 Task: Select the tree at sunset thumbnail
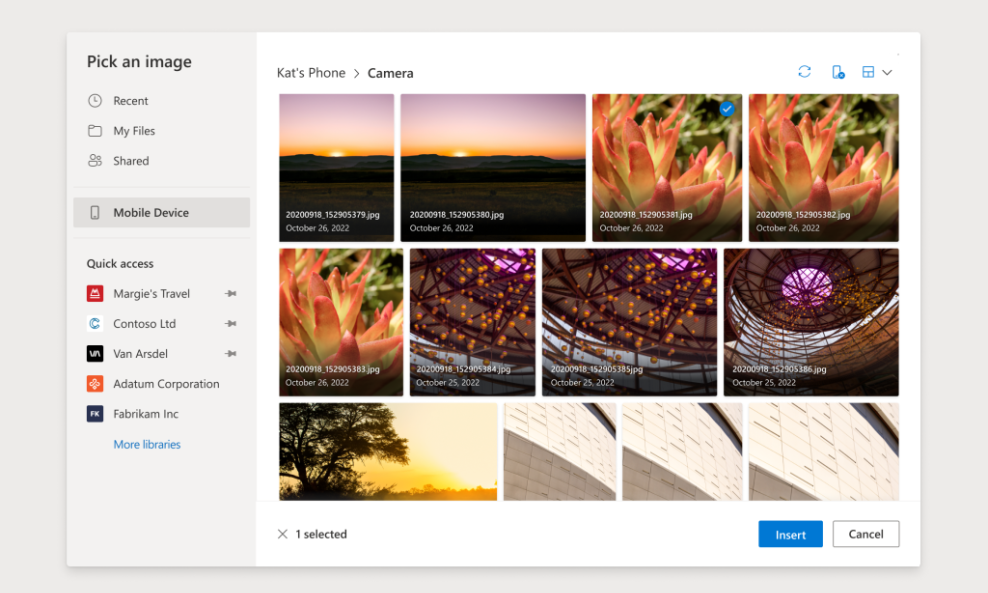(388, 452)
